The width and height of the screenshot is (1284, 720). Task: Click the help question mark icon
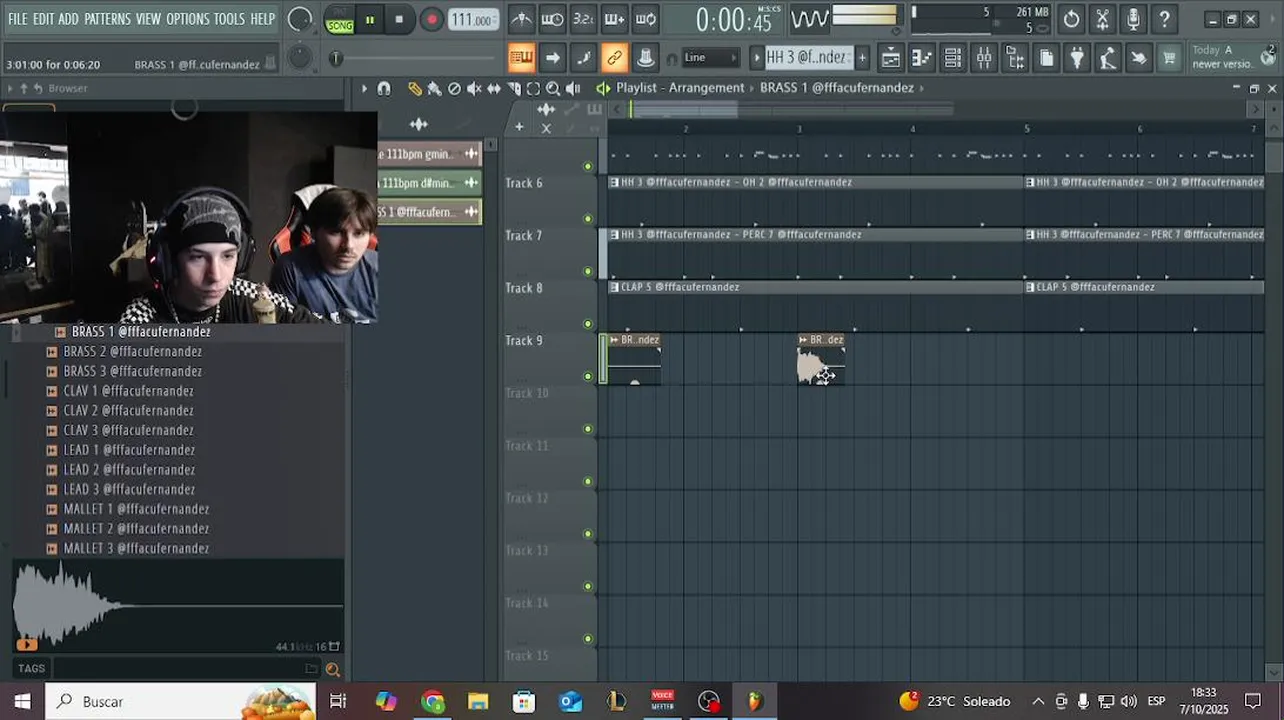(1164, 19)
